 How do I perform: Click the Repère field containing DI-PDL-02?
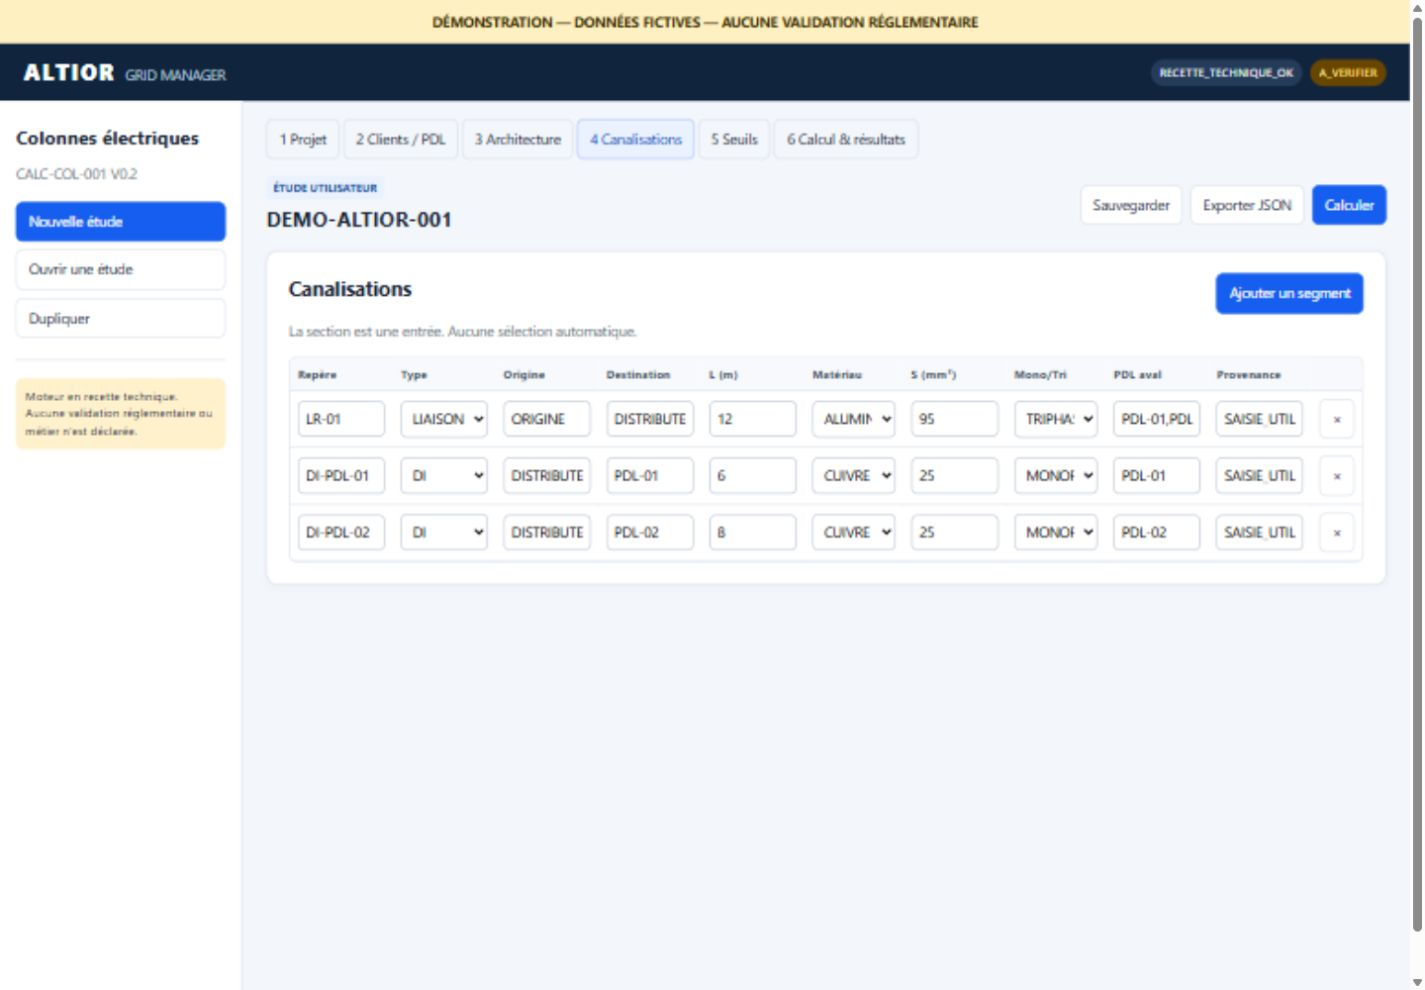341,532
